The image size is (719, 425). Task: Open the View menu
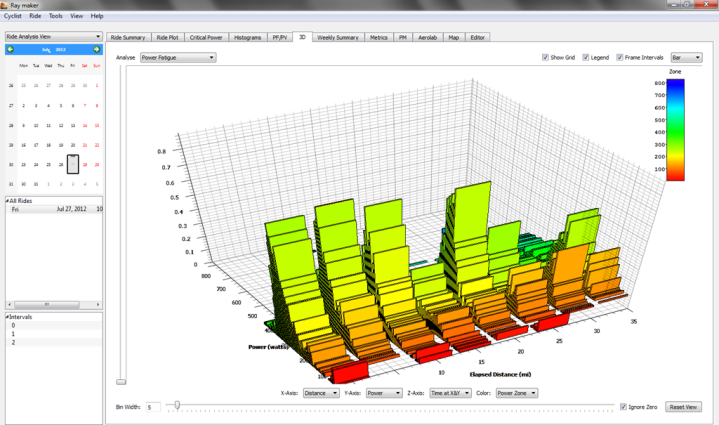(77, 16)
